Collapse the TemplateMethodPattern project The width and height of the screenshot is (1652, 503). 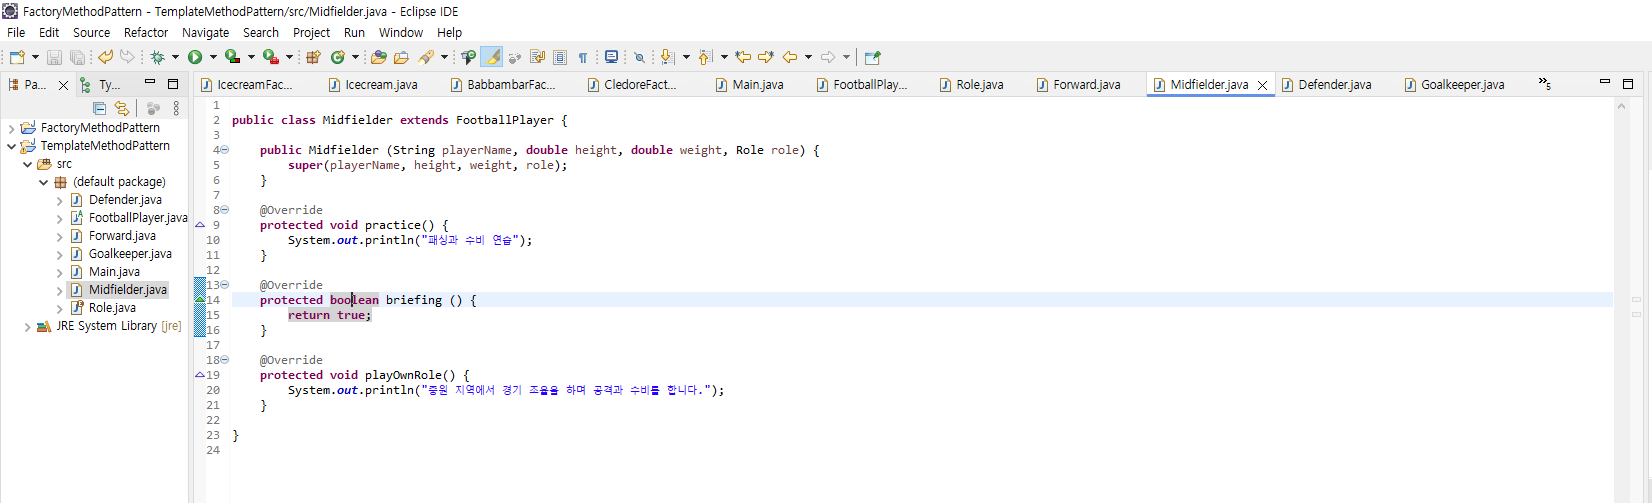[x=11, y=146]
